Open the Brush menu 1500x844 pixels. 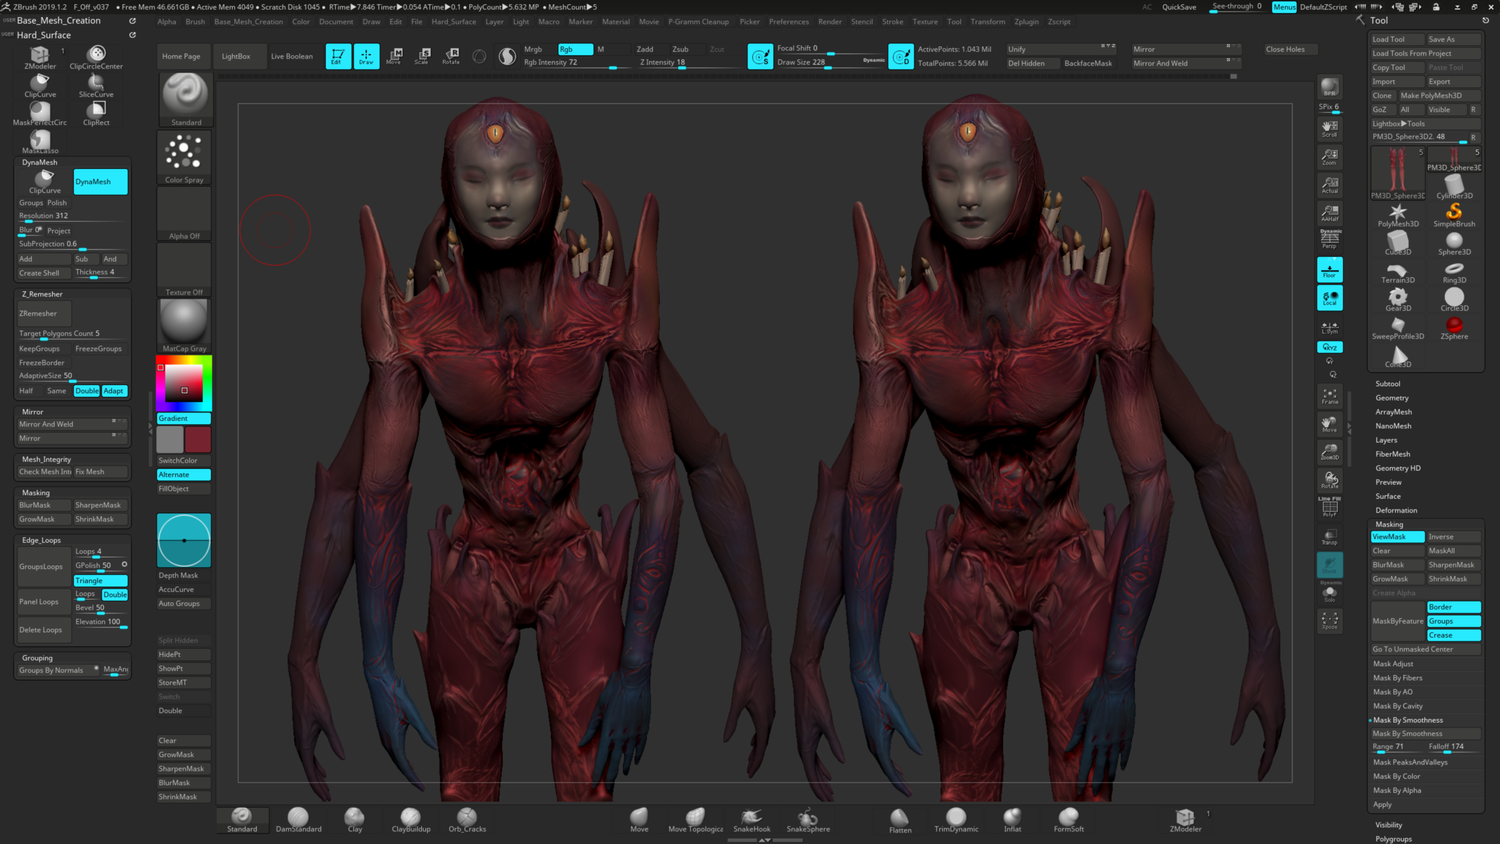tap(195, 21)
